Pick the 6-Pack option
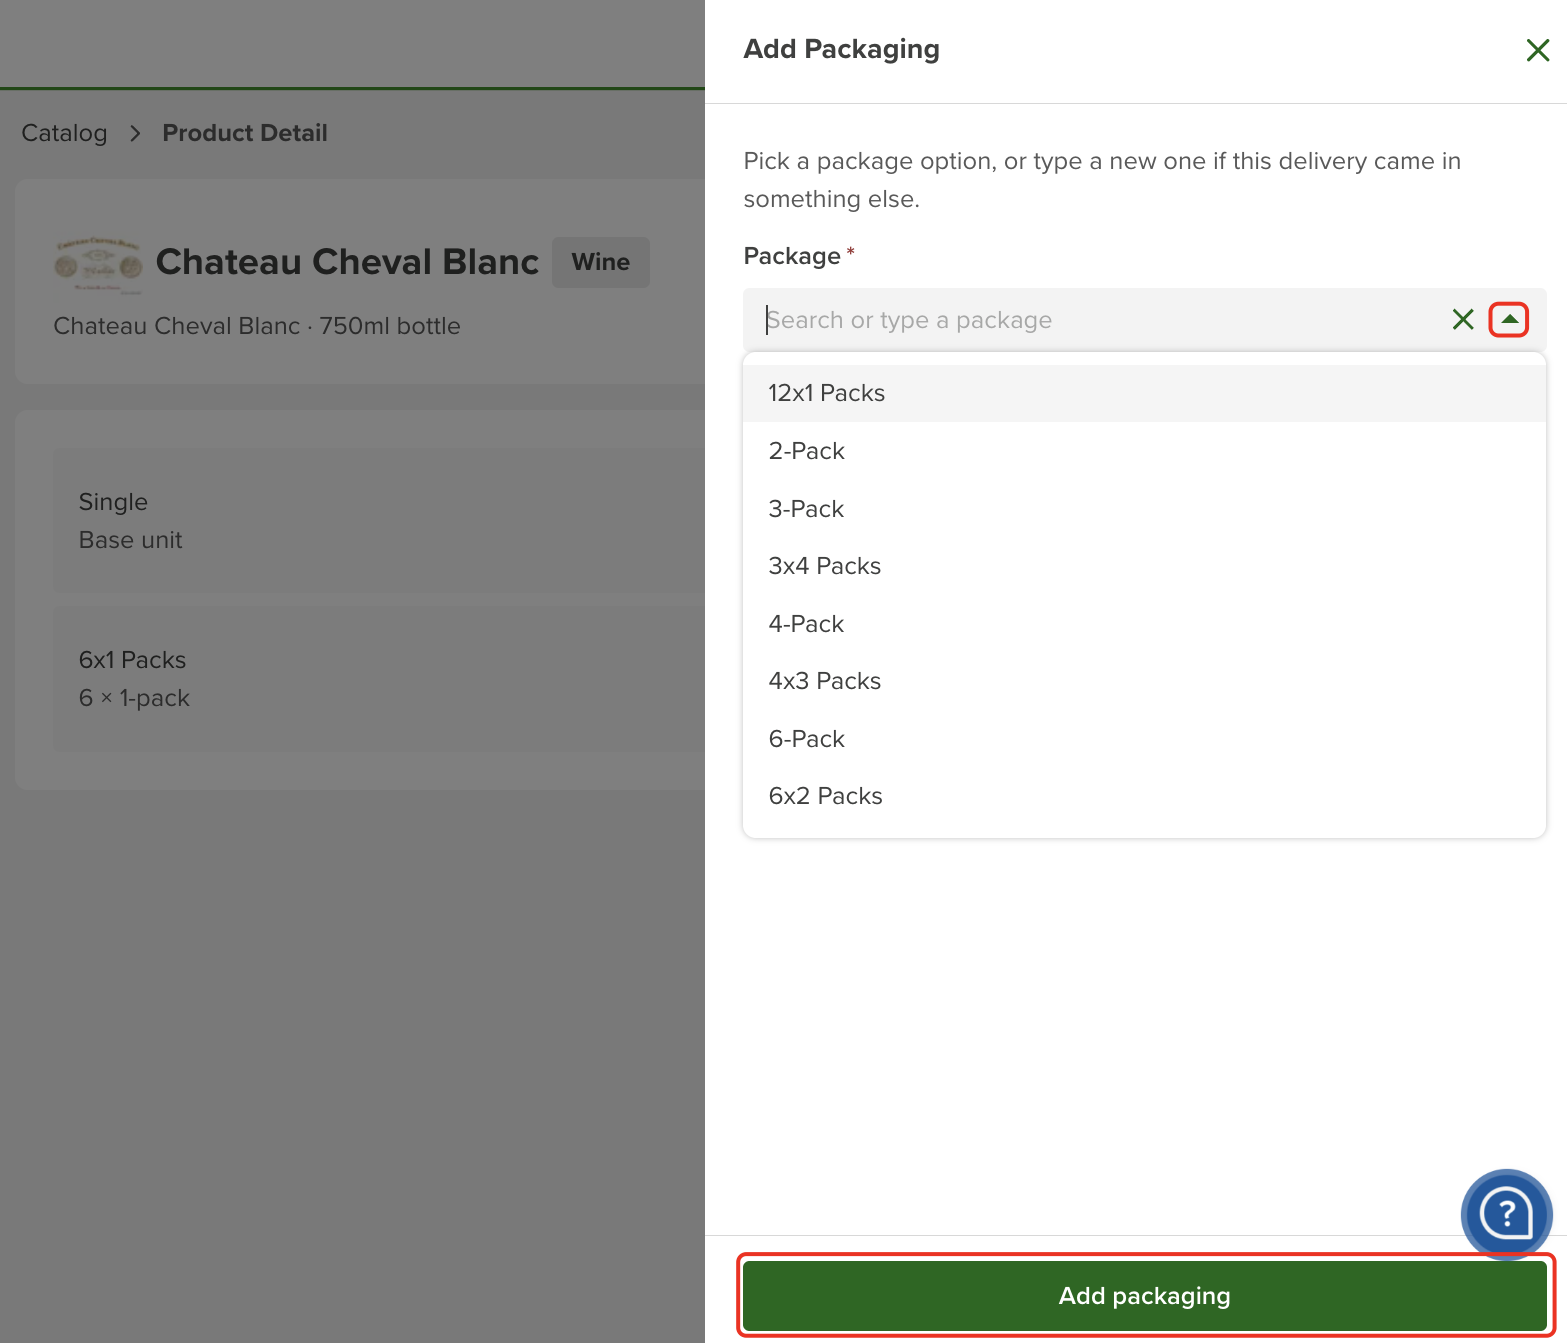This screenshot has height=1343, width=1567. pos(1144,739)
